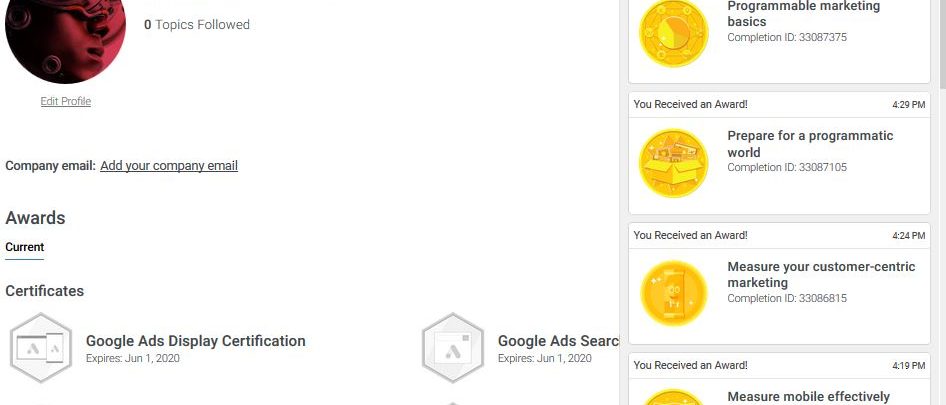
Task: Click the 0 Topics Followed text
Action: click(x=197, y=24)
